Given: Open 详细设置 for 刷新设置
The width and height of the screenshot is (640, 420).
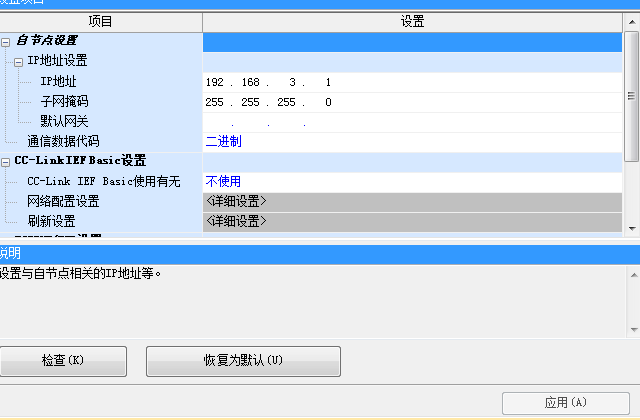Looking at the screenshot, I should point(410,221).
